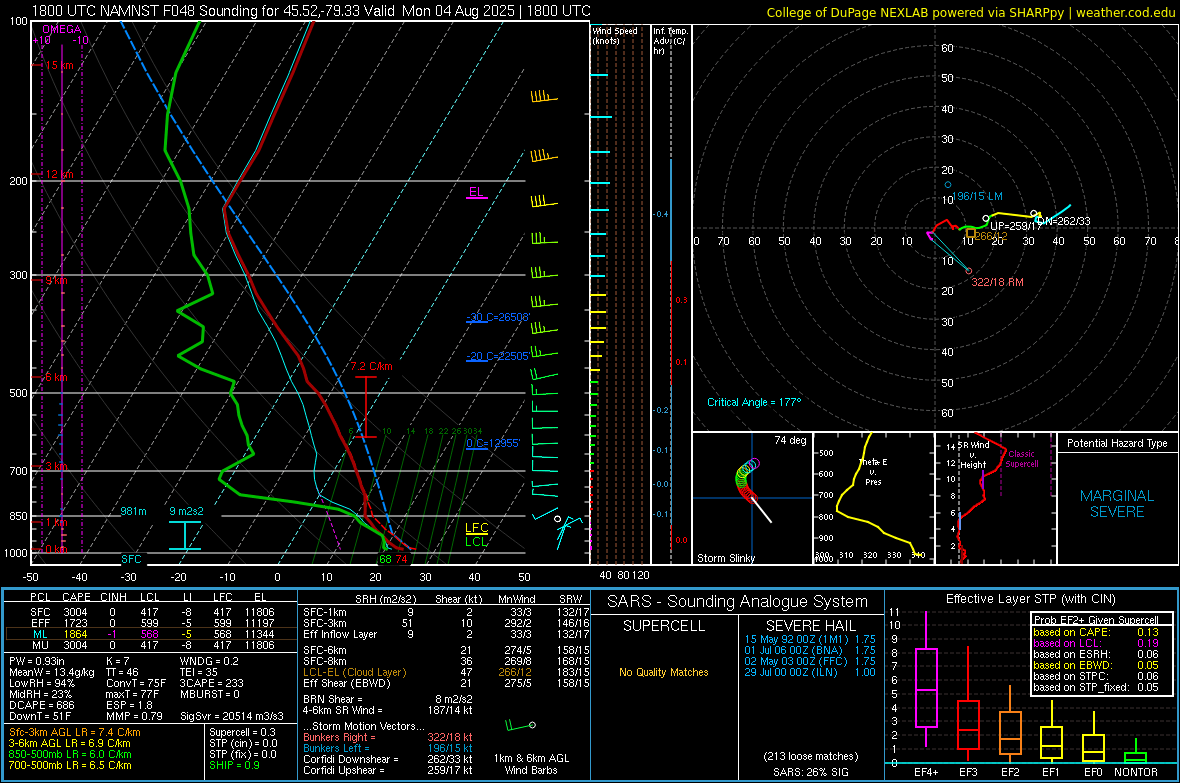Click the 'Bunkers Right = 322/18 kt' line

pos(388,737)
